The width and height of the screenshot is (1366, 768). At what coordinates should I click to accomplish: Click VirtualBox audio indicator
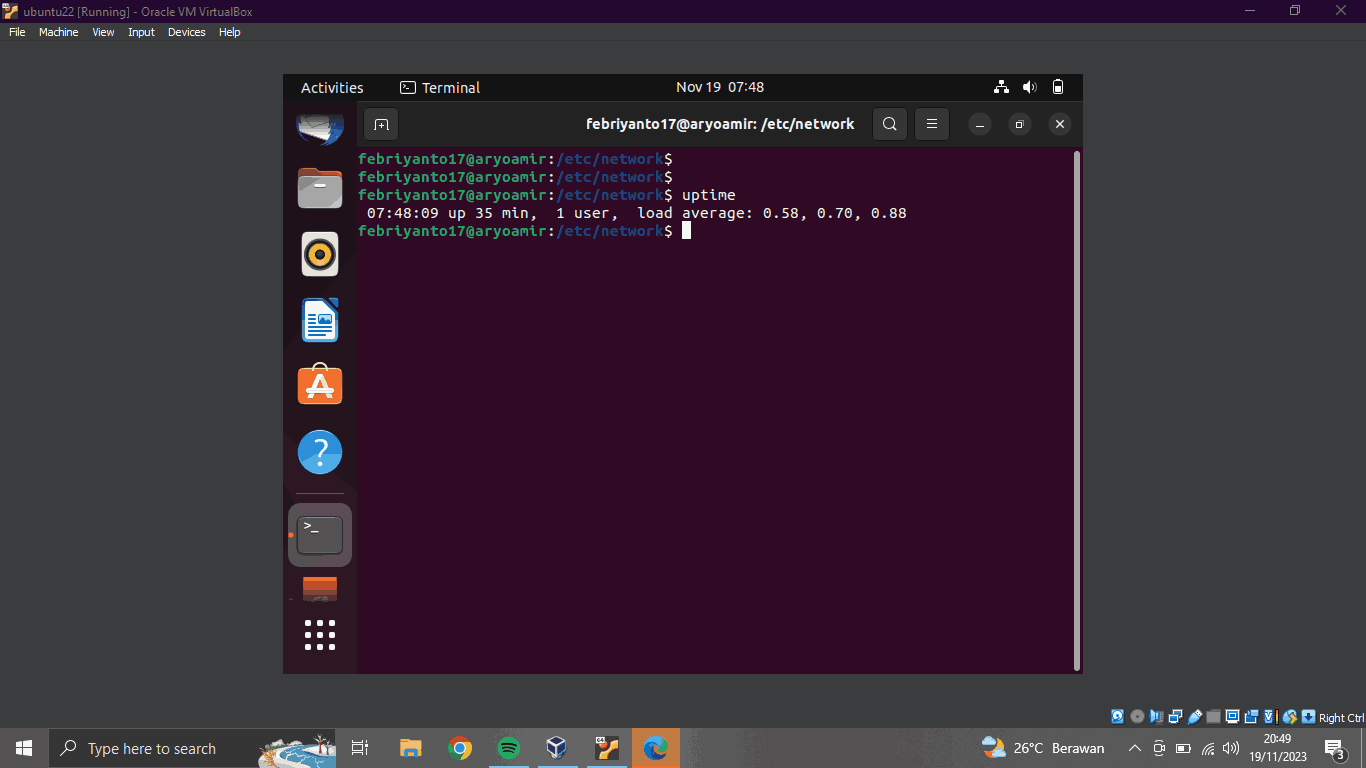[1156, 717]
